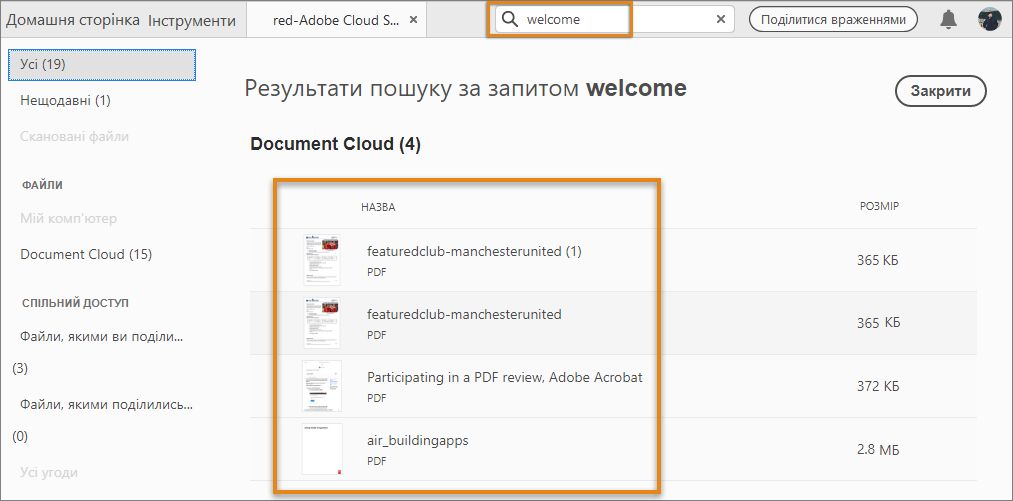Image resolution: width=1013 pixels, height=501 pixels.
Task: Select the 2.8 МБ size value
Action: click(x=879, y=450)
